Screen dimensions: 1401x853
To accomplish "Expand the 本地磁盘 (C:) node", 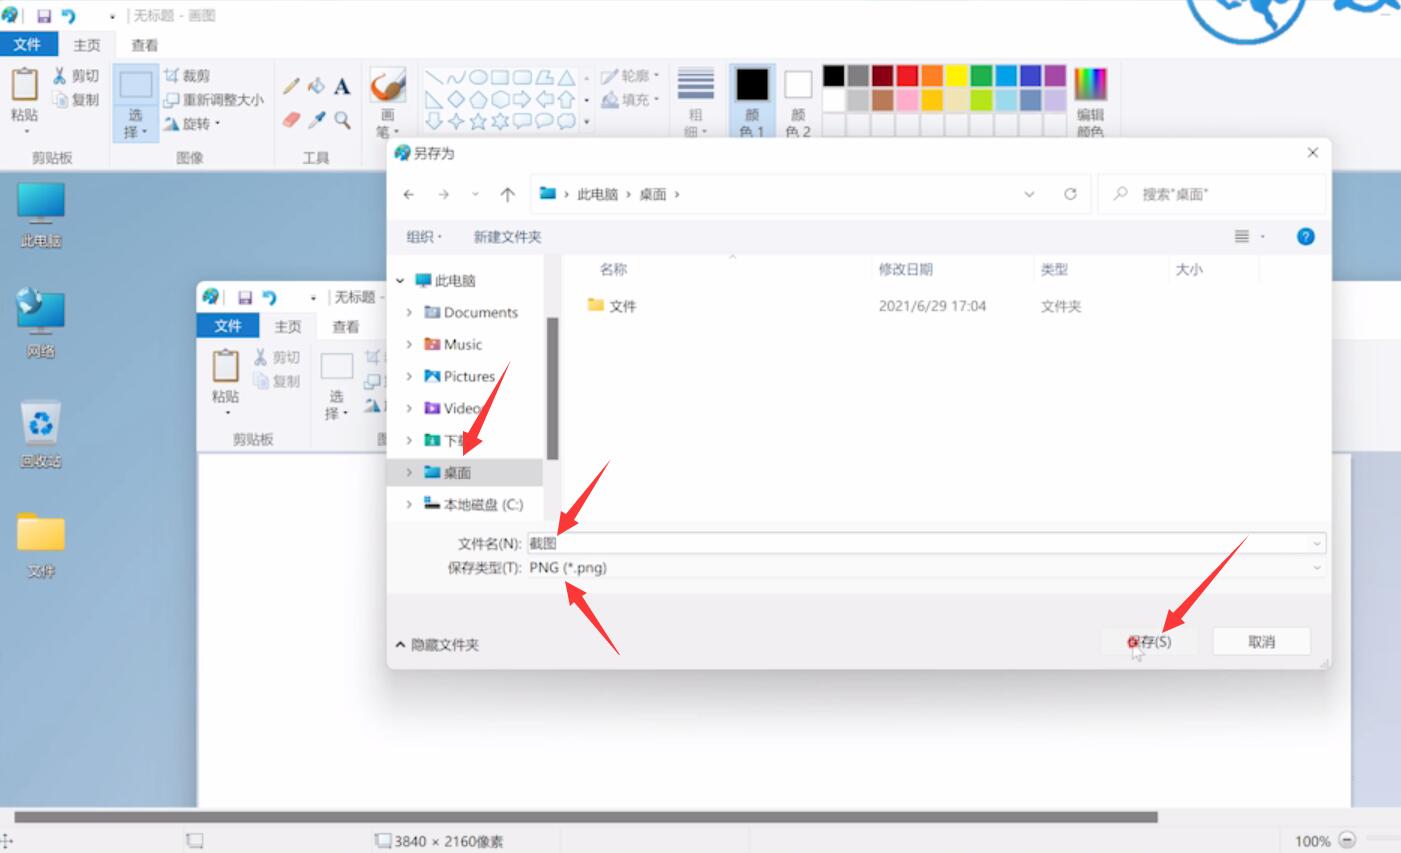I will coord(409,505).
